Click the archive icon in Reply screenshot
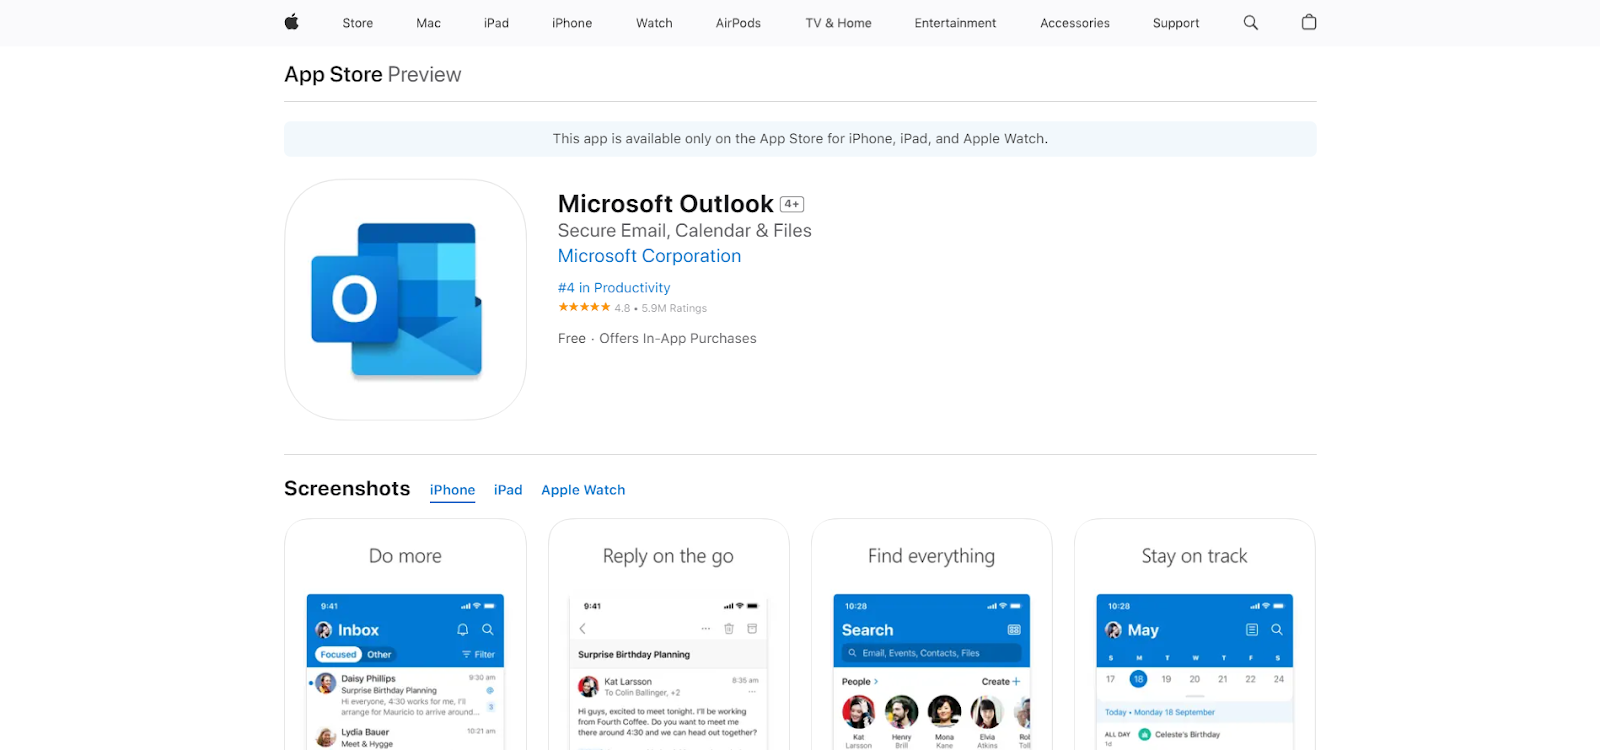The width and height of the screenshot is (1600, 750). (x=752, y=629)
